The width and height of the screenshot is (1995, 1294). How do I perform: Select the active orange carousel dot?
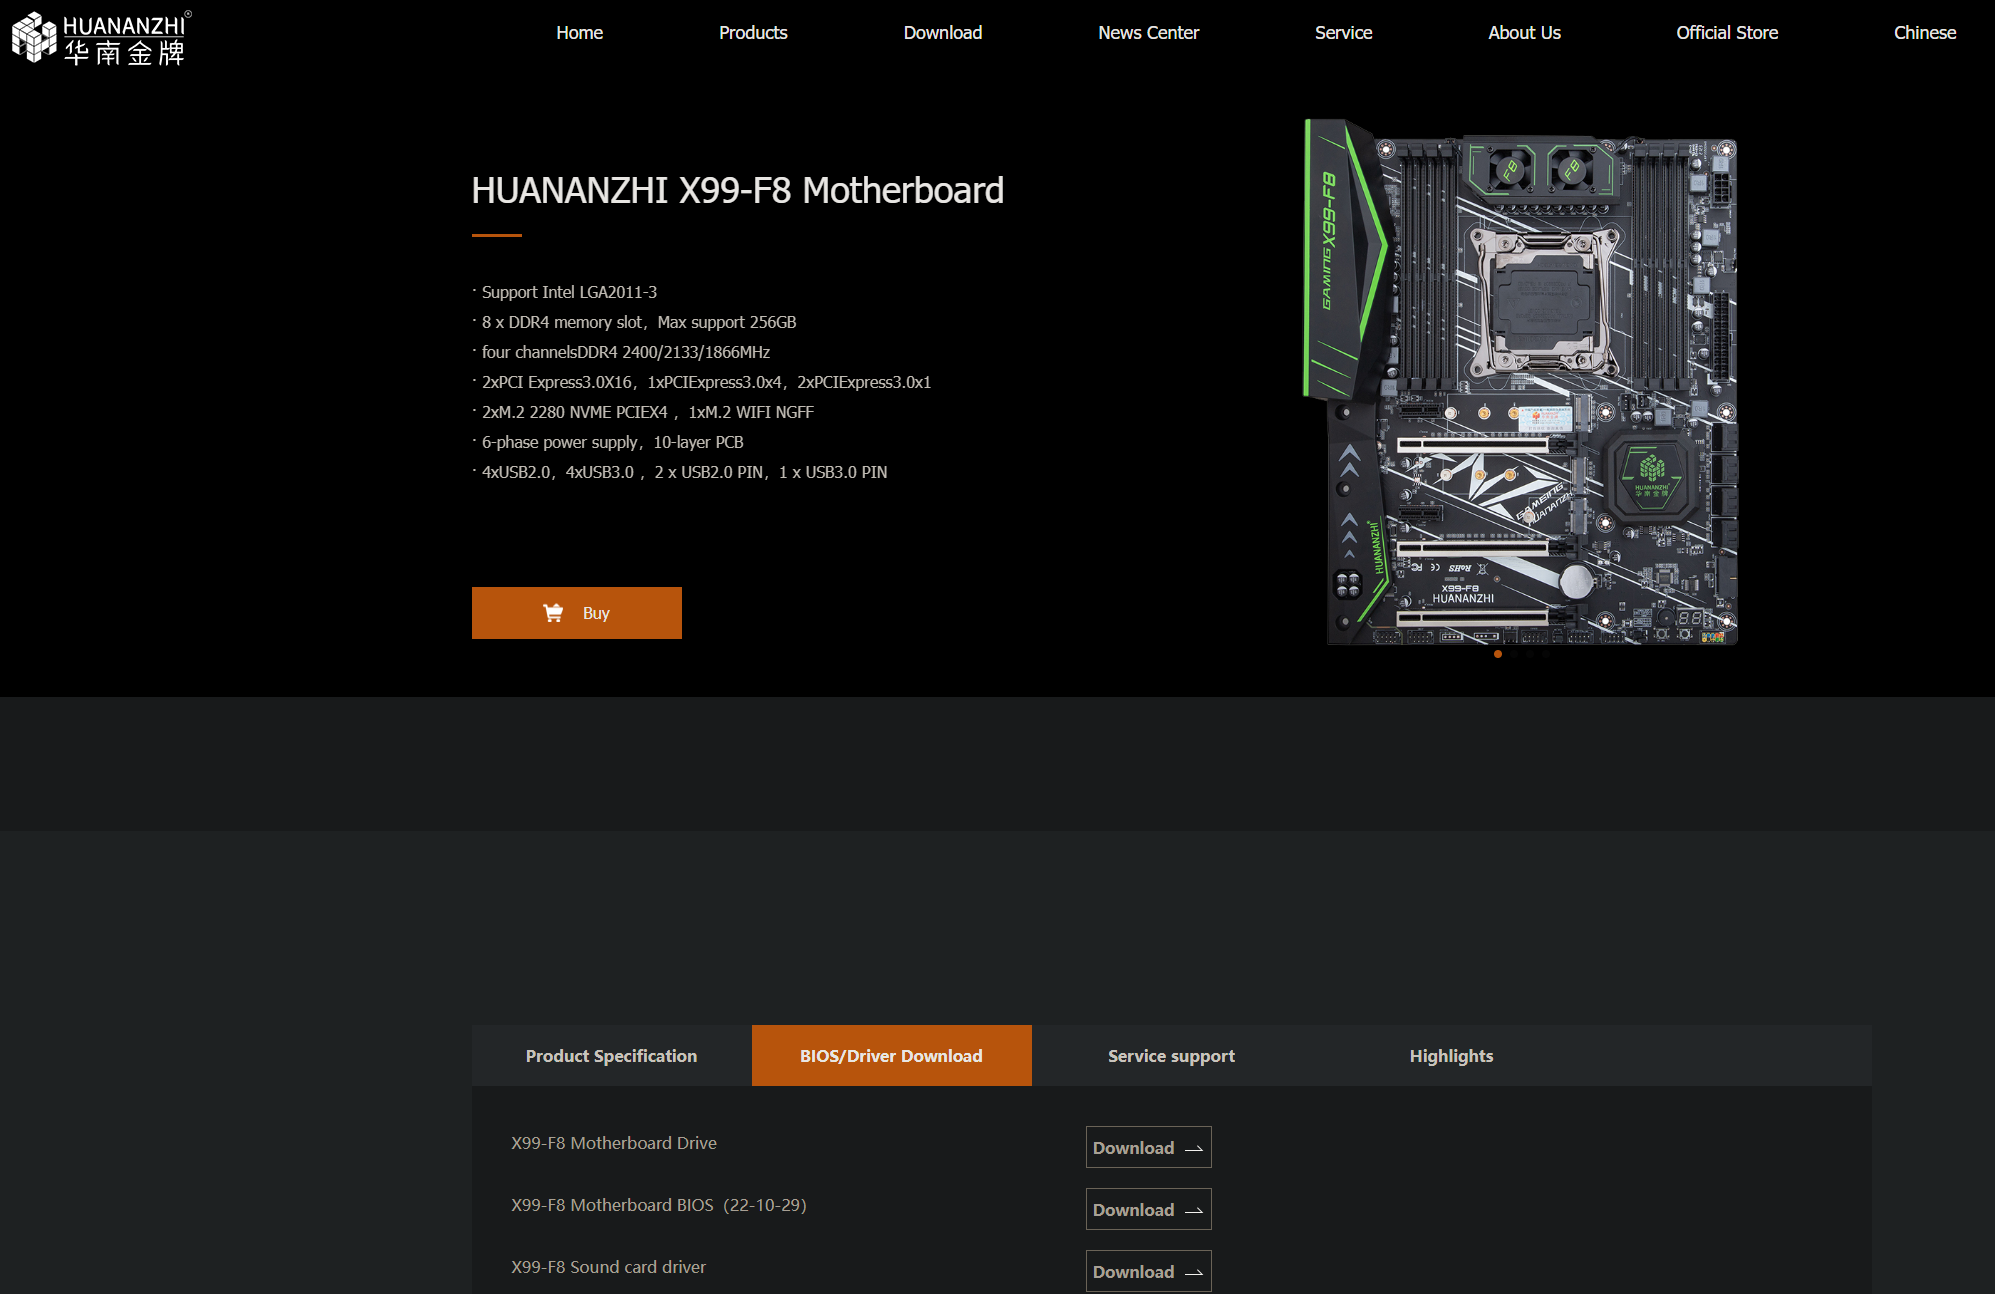coord(1497,654)
